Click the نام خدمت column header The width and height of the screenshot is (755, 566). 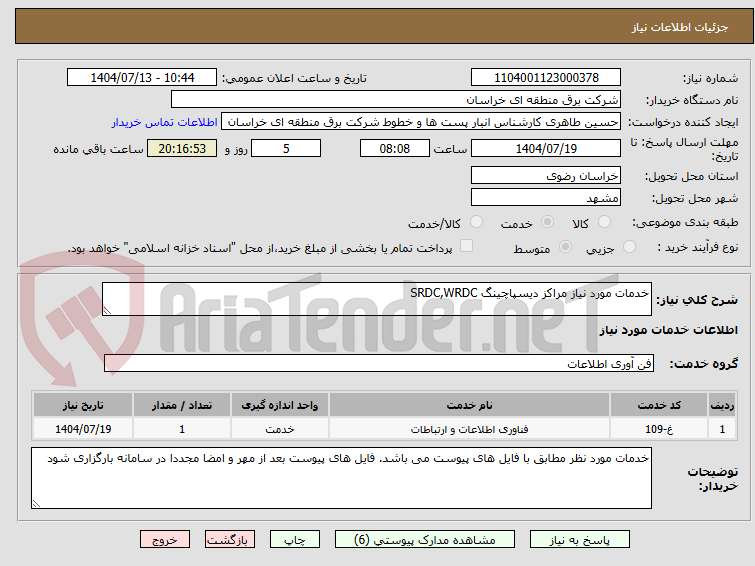pyautogui.click(x=469, y=405)
